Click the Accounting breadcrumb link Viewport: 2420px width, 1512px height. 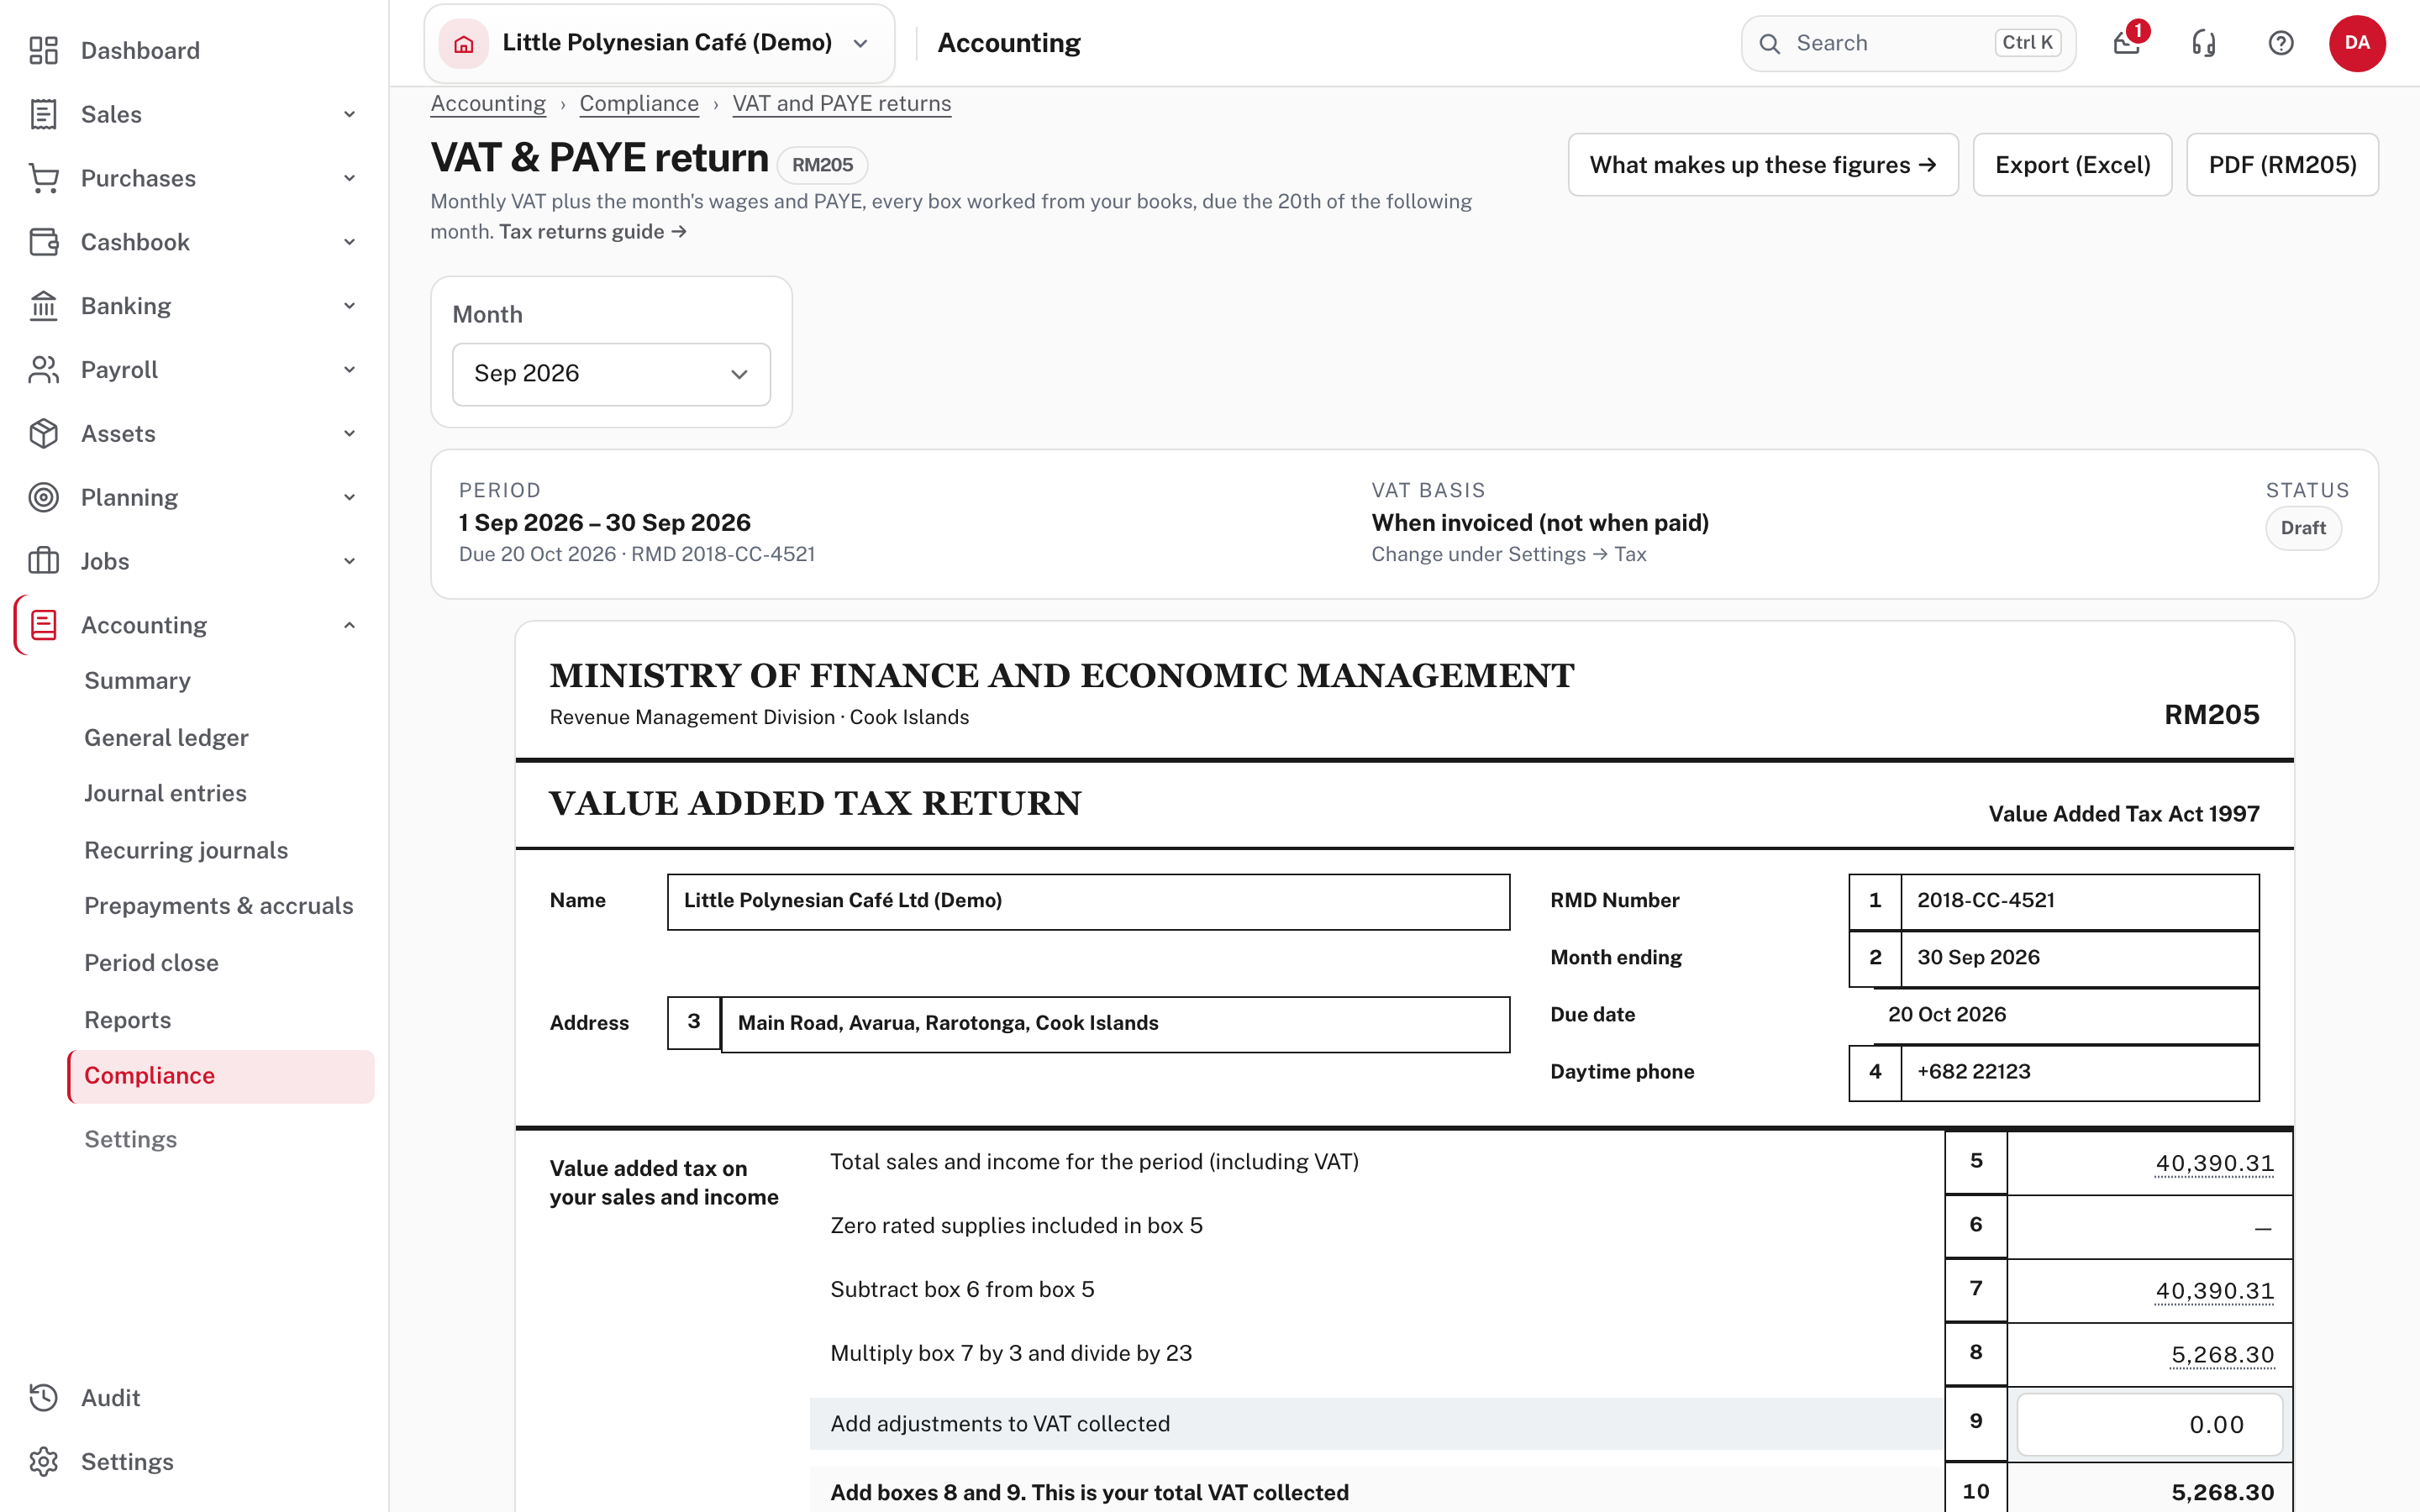[x=488, y=103]
